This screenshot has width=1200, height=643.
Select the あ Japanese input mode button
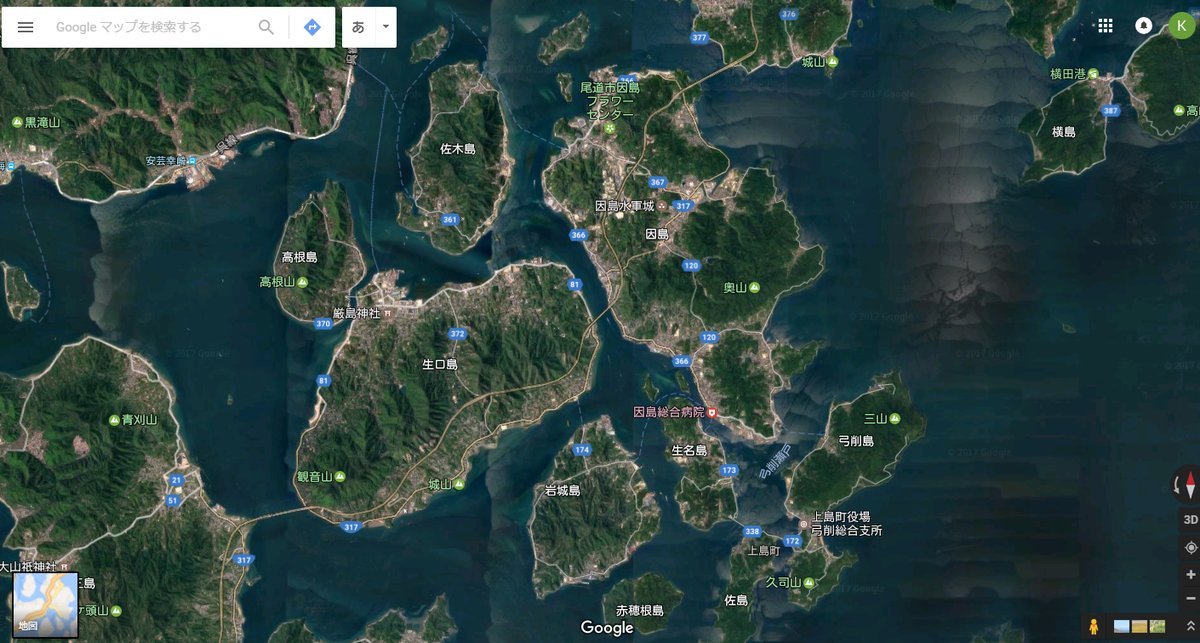coord(358,27)
